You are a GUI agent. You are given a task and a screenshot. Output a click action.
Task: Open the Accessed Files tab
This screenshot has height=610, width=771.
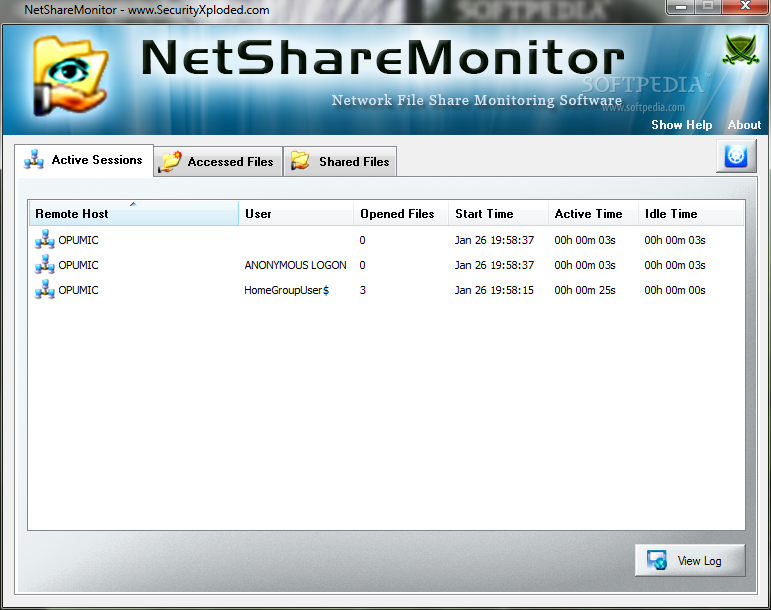[218, 162]
